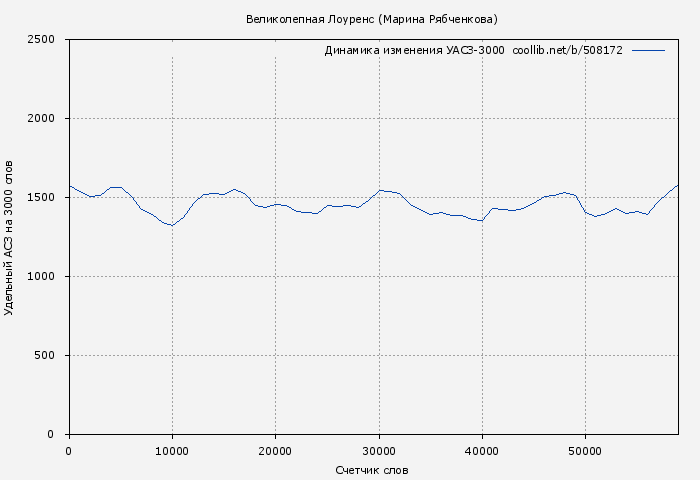Click the 10000 tick on X-axis

tap(172, 451)
